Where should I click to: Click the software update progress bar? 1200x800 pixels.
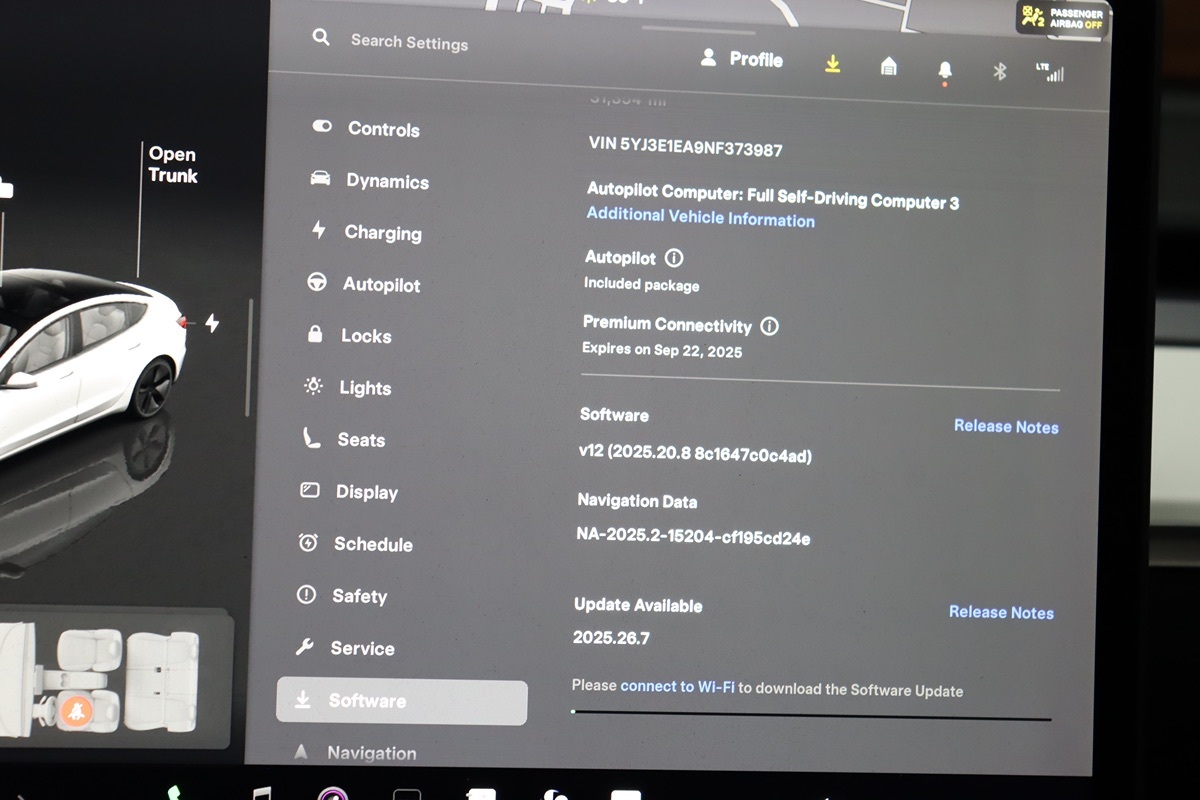(811, 715)
